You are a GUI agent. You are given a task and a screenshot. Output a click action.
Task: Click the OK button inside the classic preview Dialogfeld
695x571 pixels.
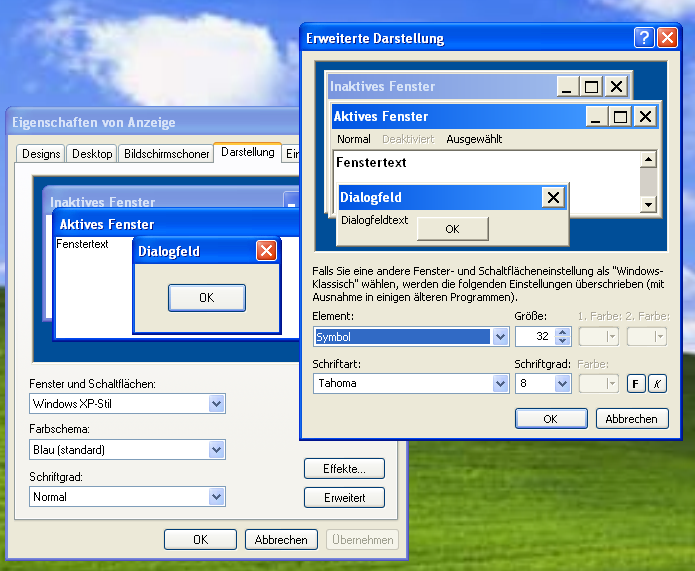click(453, 229)
